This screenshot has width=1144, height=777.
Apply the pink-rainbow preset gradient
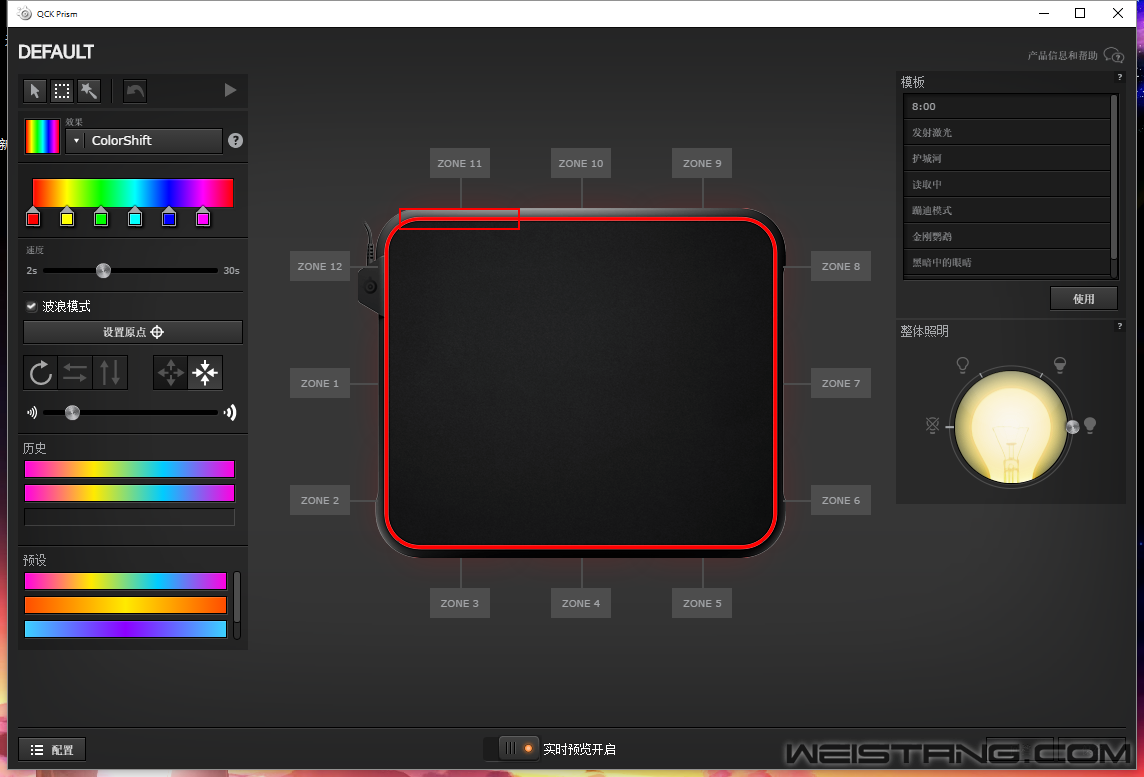[125, 581]
